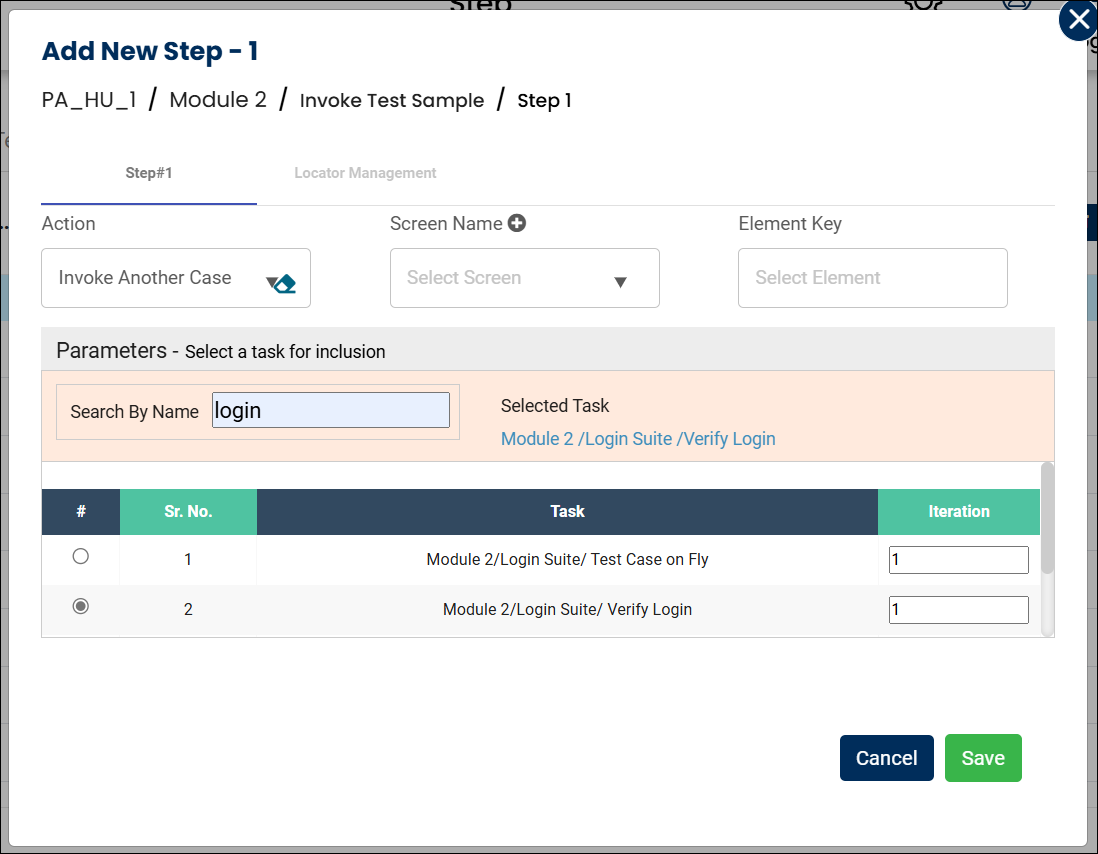Select the Test Case on Fly radio button
The image size is (1098, 854).
(81, 557)
